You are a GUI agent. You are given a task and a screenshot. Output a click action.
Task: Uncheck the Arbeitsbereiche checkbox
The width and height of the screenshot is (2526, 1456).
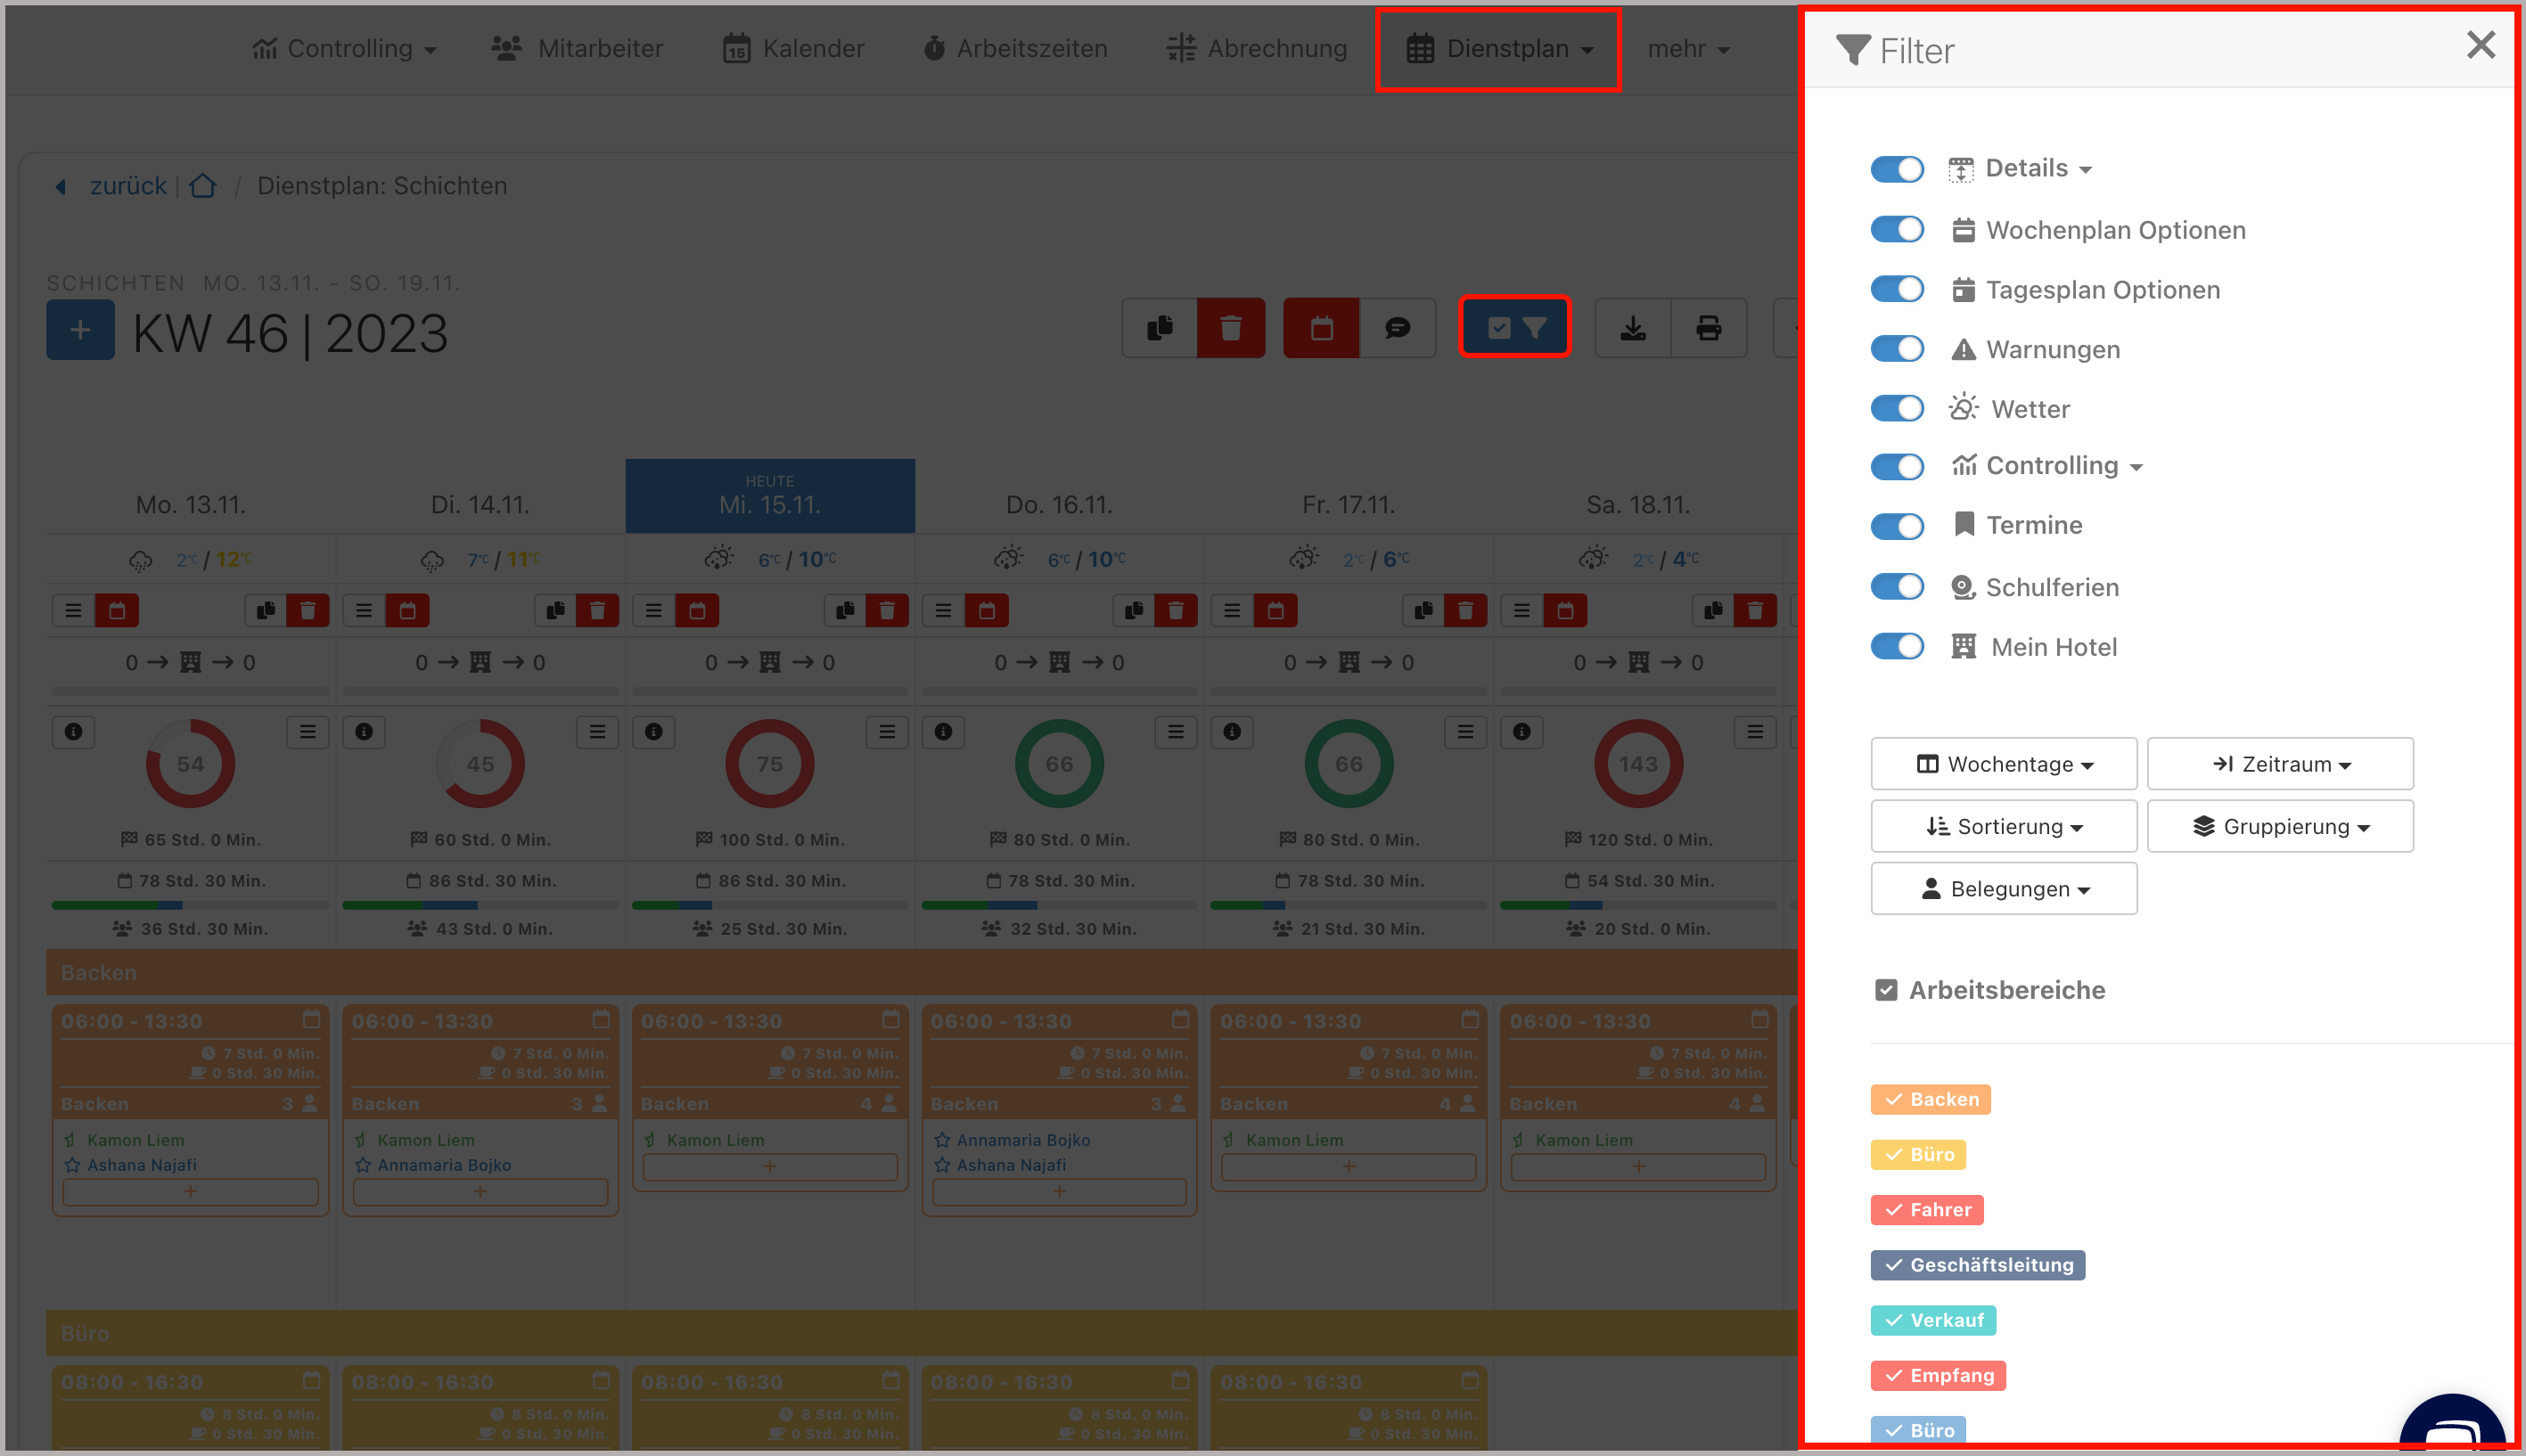1885,990
